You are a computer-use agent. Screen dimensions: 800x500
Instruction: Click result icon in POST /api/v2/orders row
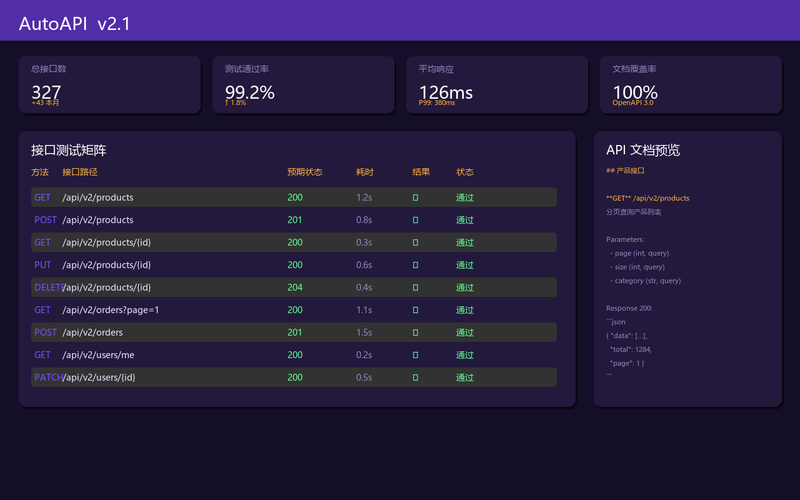[x=415, y=332]
